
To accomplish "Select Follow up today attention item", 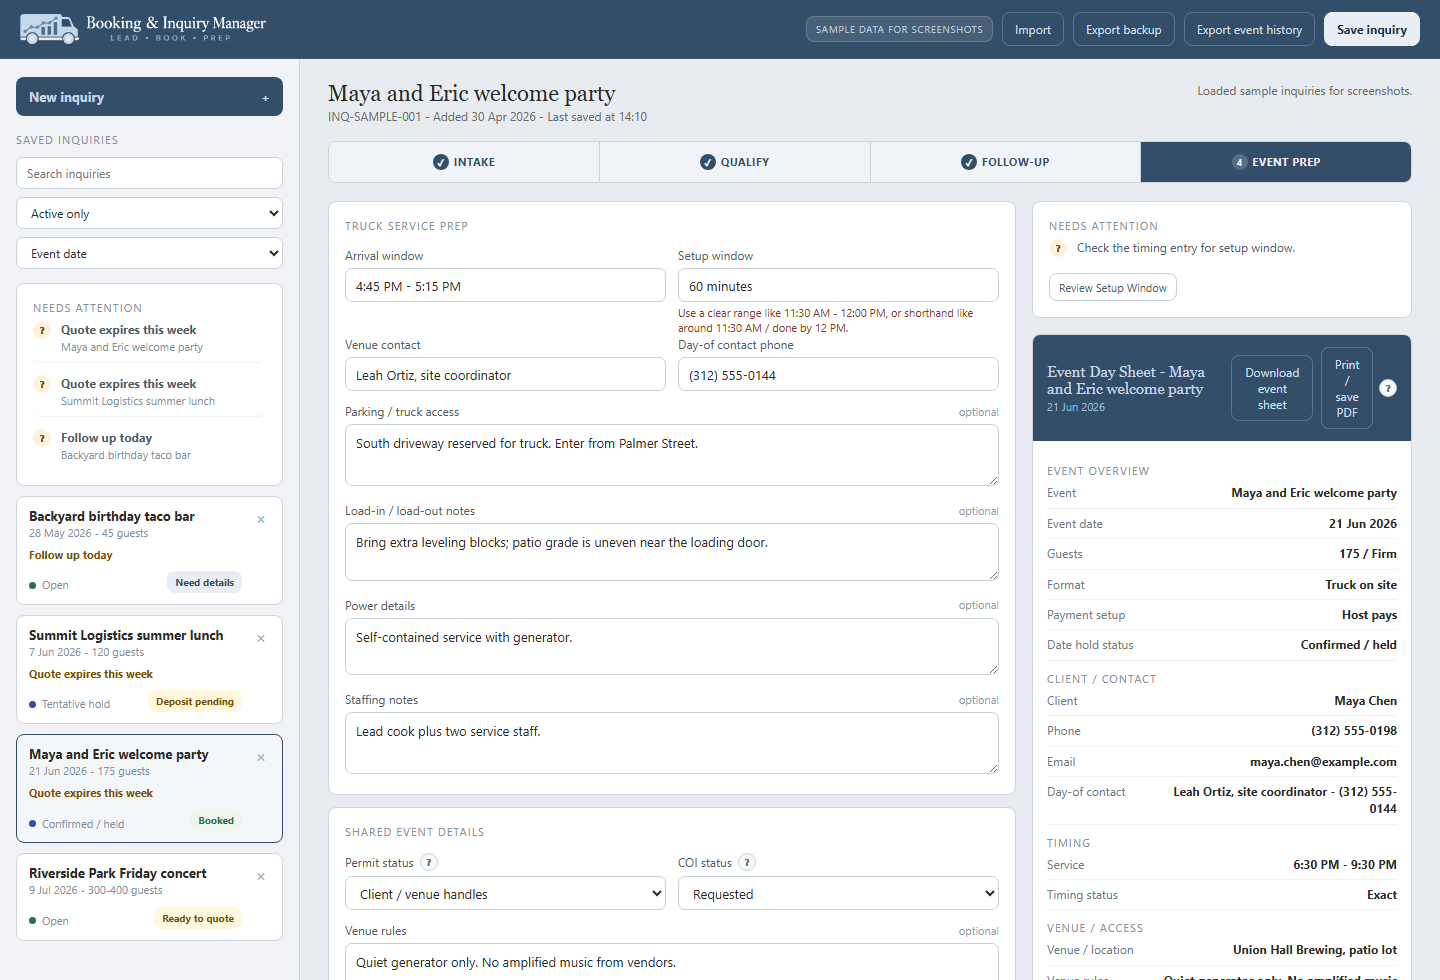I will tap(149, 446).
